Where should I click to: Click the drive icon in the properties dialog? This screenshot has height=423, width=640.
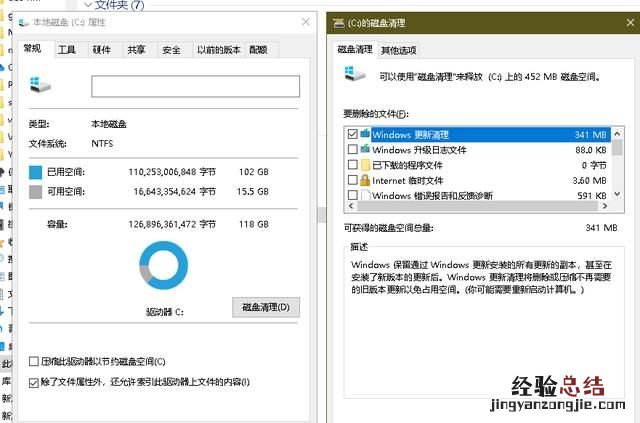point(36,86)
